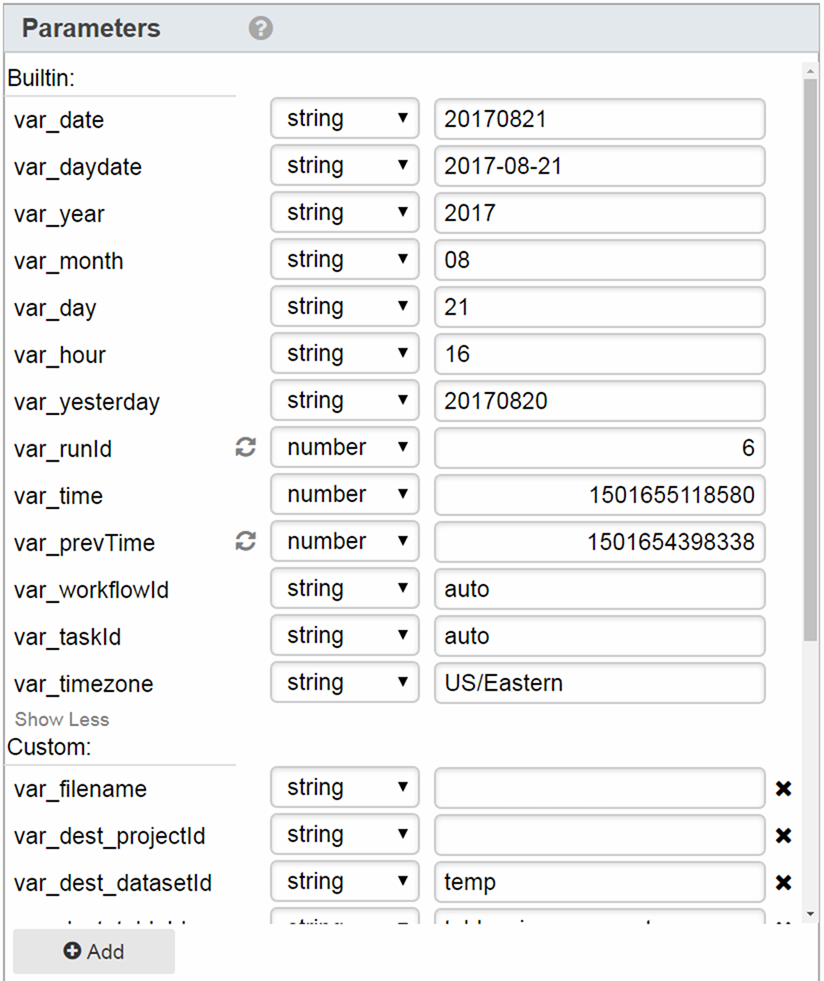
Task: Remove the var_dest_projectId parameter
Action: click(783, 835)
